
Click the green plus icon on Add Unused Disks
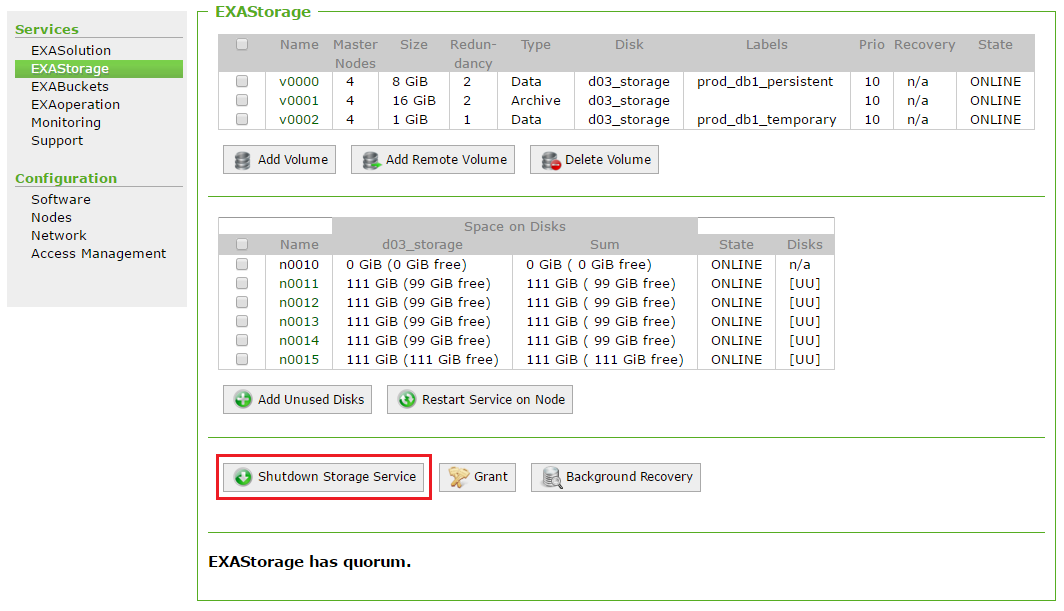(x=243, y=400)
